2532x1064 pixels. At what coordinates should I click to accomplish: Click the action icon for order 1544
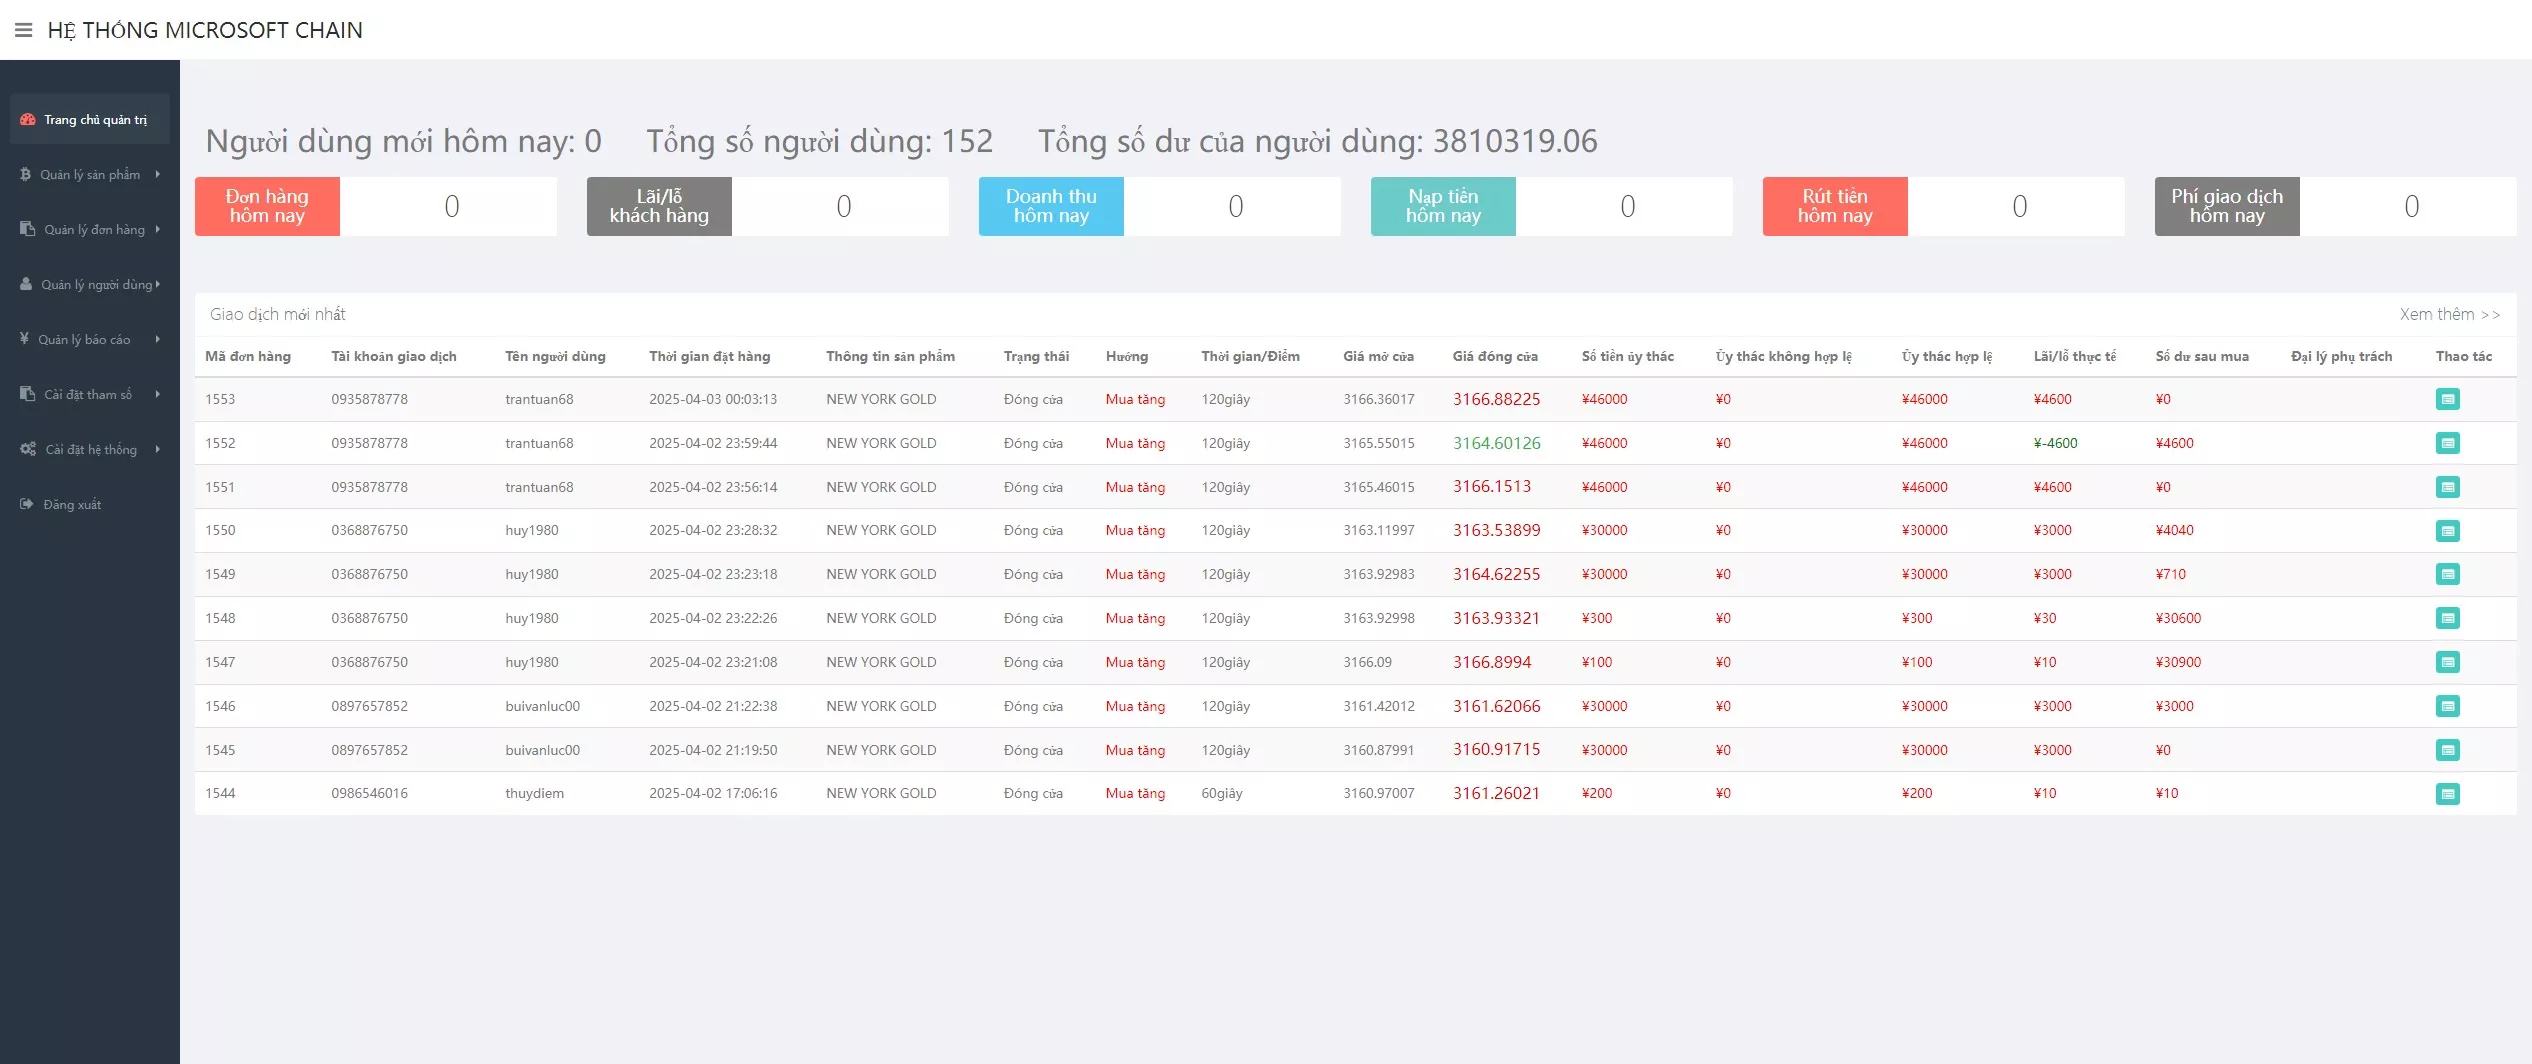[2447, 794]
